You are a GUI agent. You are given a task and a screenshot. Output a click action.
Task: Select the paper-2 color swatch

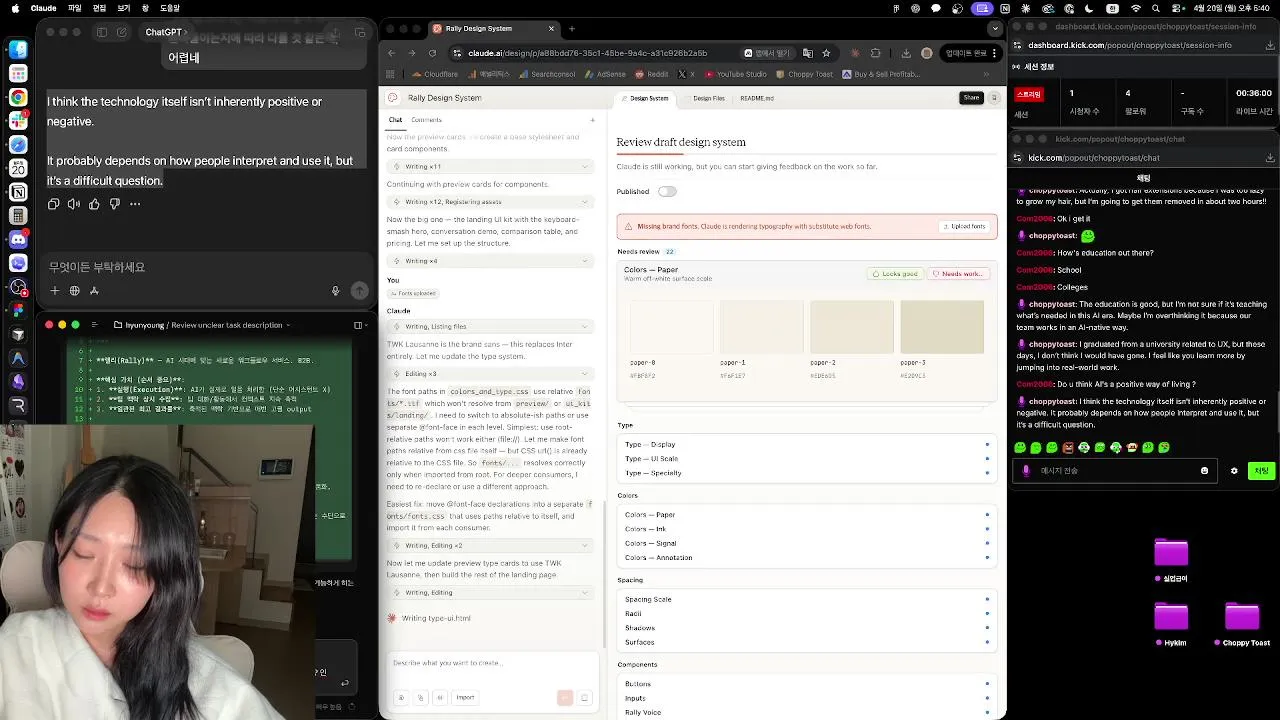851,327
